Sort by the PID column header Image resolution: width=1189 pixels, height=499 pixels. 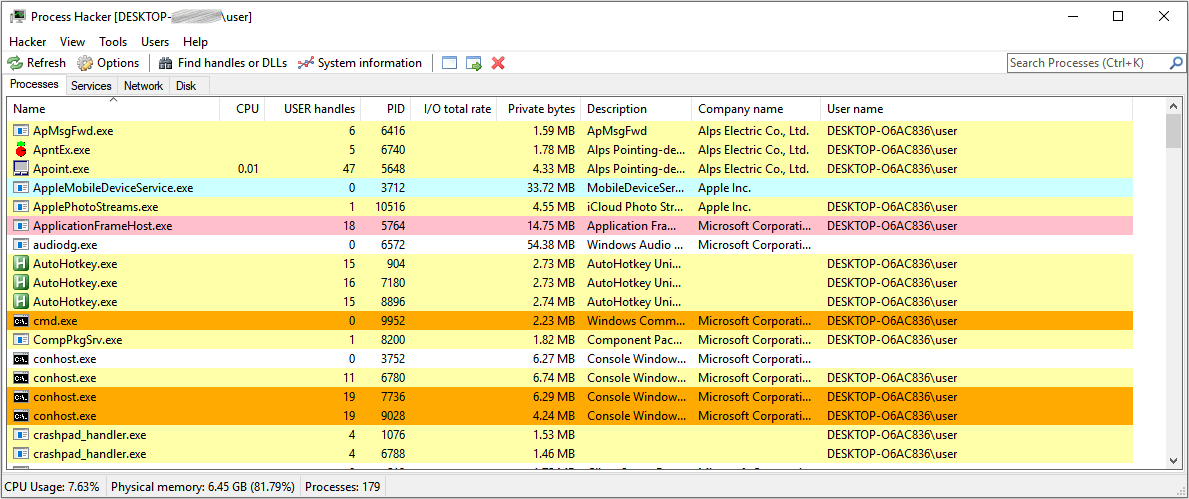pyautogui.click(x=396, y=109)
